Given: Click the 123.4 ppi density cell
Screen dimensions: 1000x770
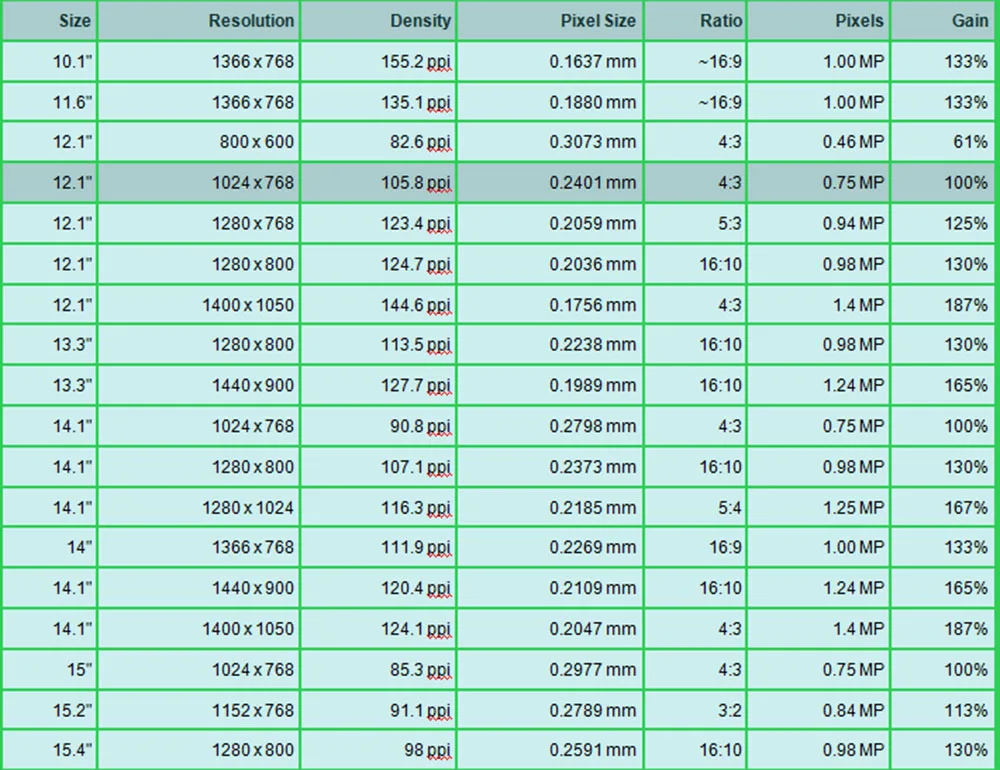Looking at the screenshot, I should [379, 224].
